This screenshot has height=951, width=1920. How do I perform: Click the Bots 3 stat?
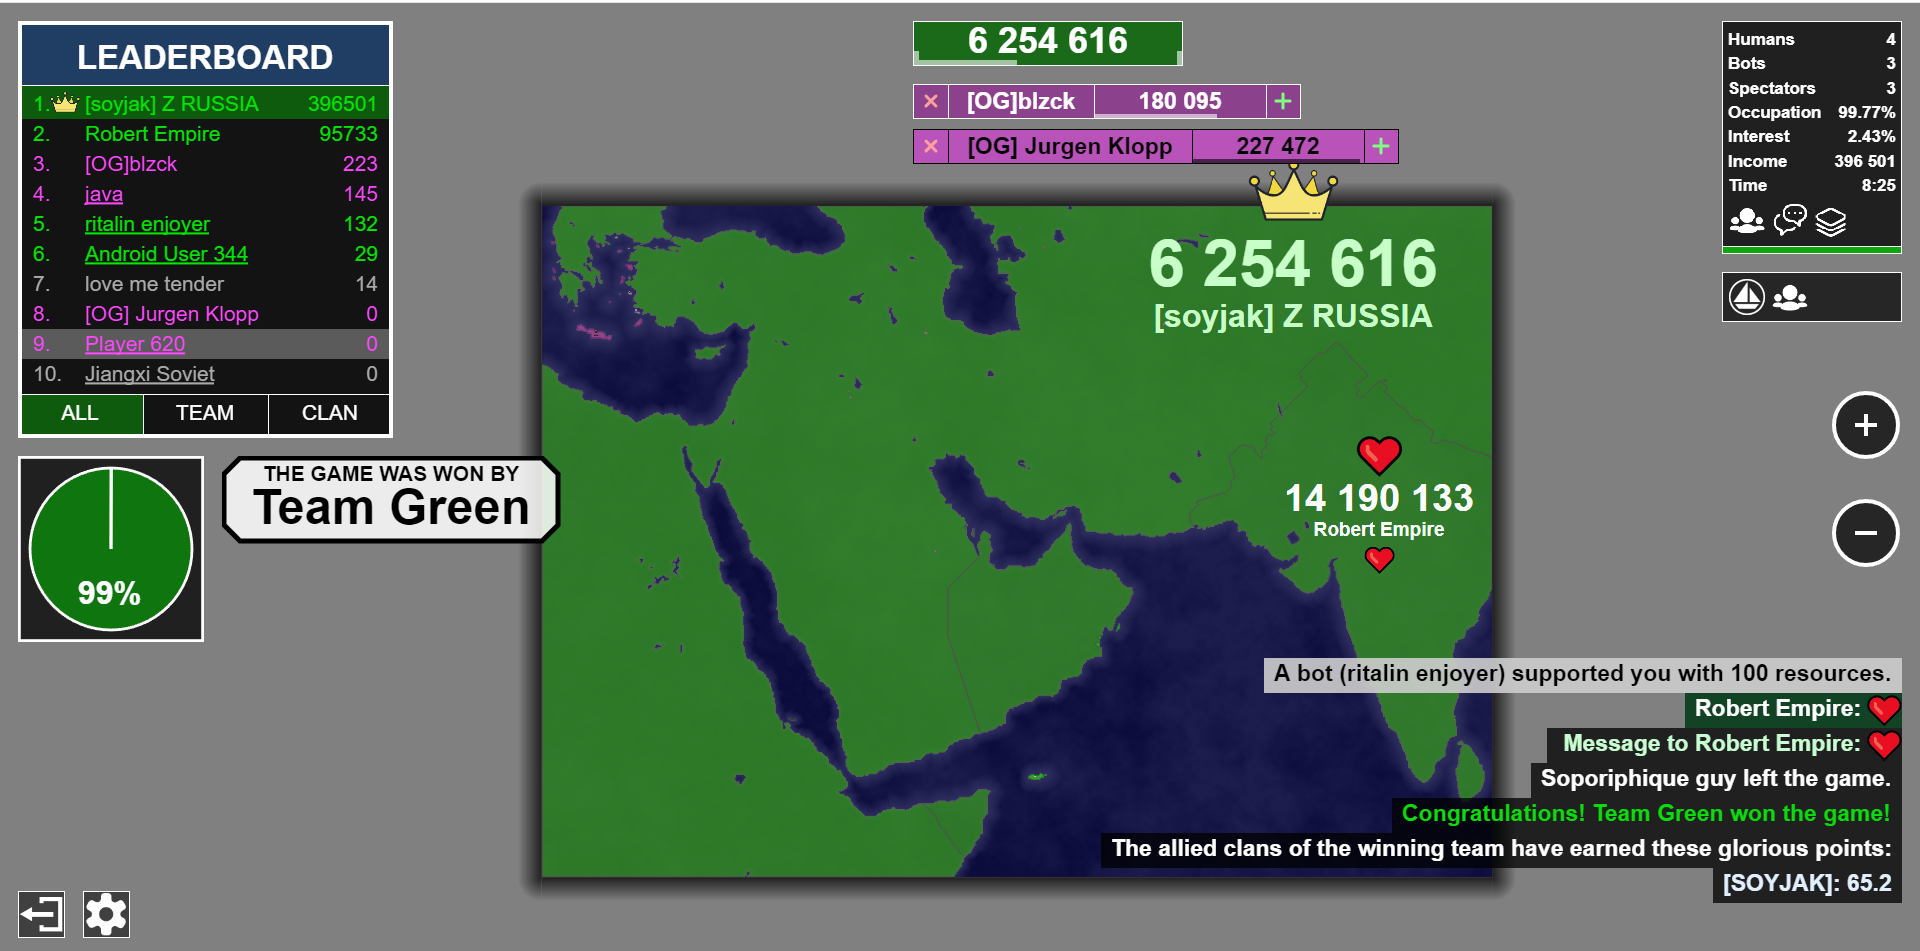pos(1811,63)
